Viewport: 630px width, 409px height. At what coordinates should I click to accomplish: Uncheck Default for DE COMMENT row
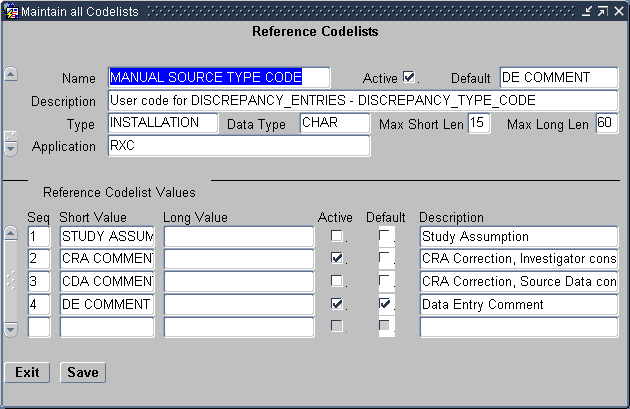tap(385, 303)
